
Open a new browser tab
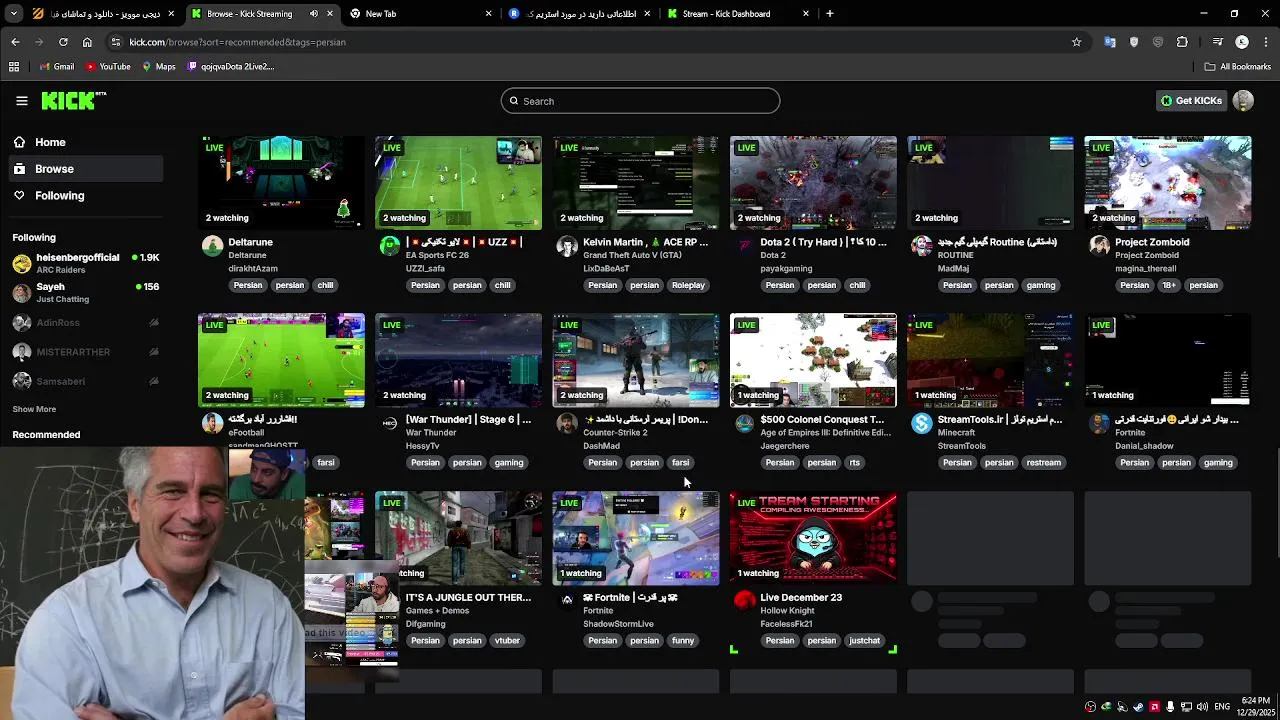click(830, 14)
